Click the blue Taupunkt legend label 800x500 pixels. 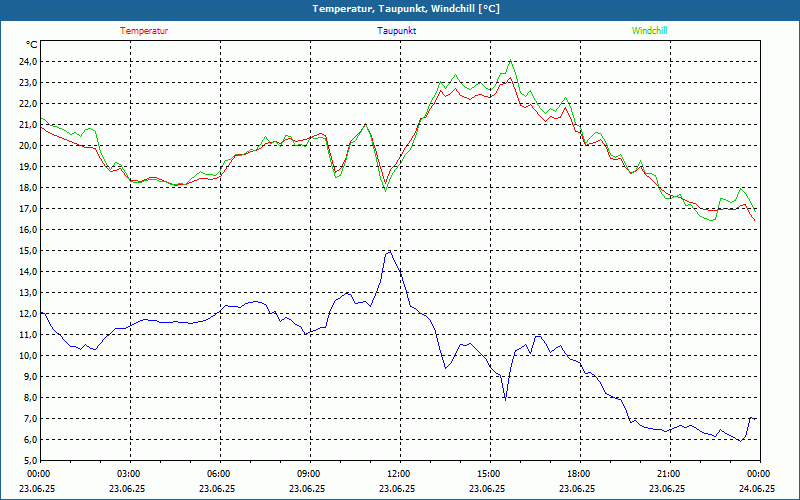click(396, 31)
